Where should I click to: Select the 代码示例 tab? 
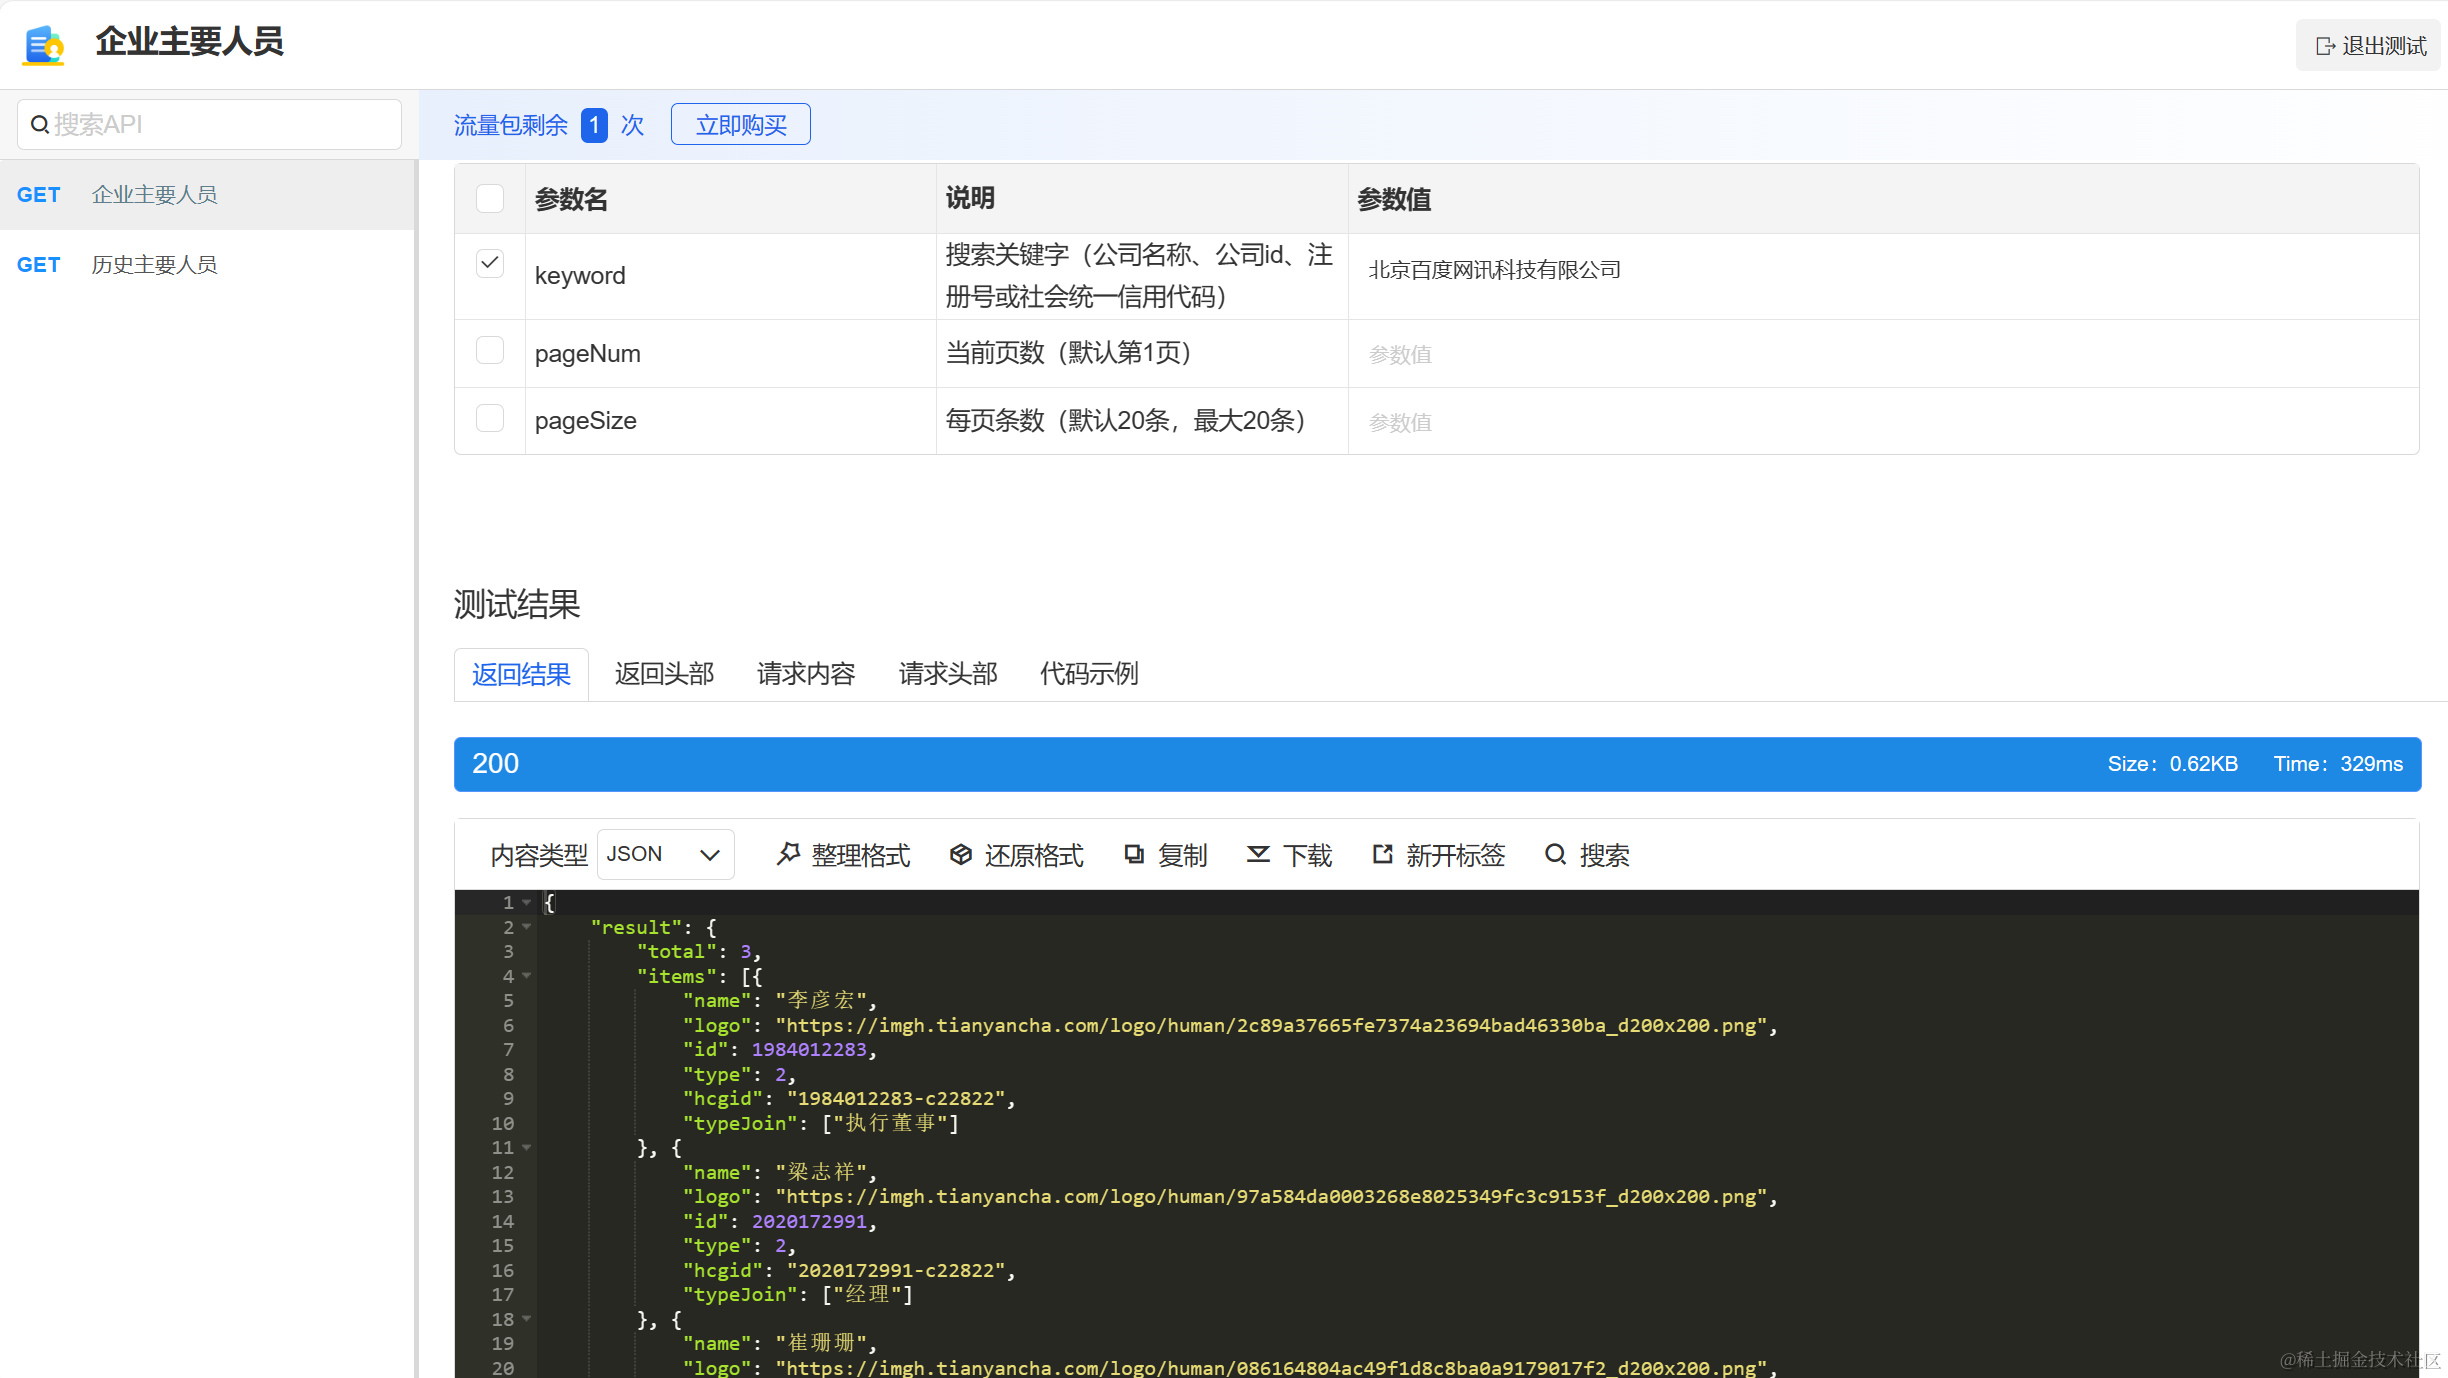[1089, 672]
